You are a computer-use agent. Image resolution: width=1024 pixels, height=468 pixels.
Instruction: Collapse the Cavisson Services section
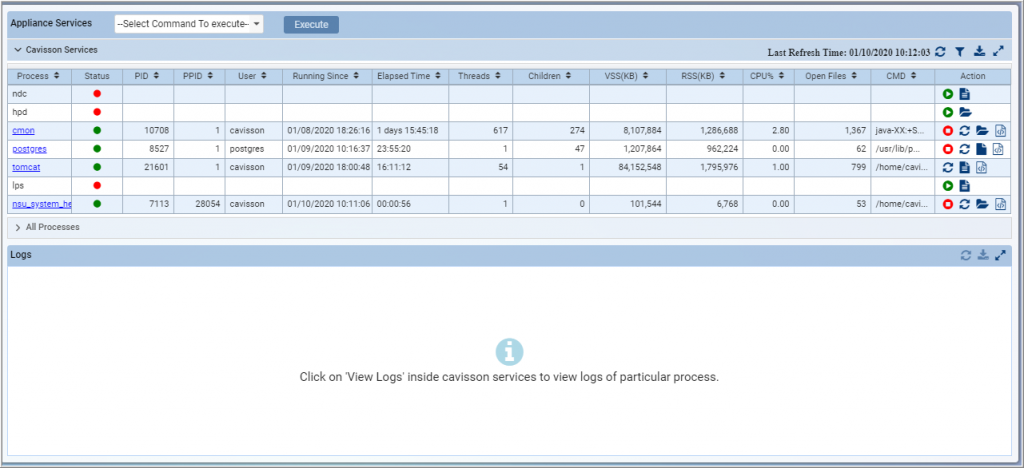pyautogui.click(x=18, y=50)
